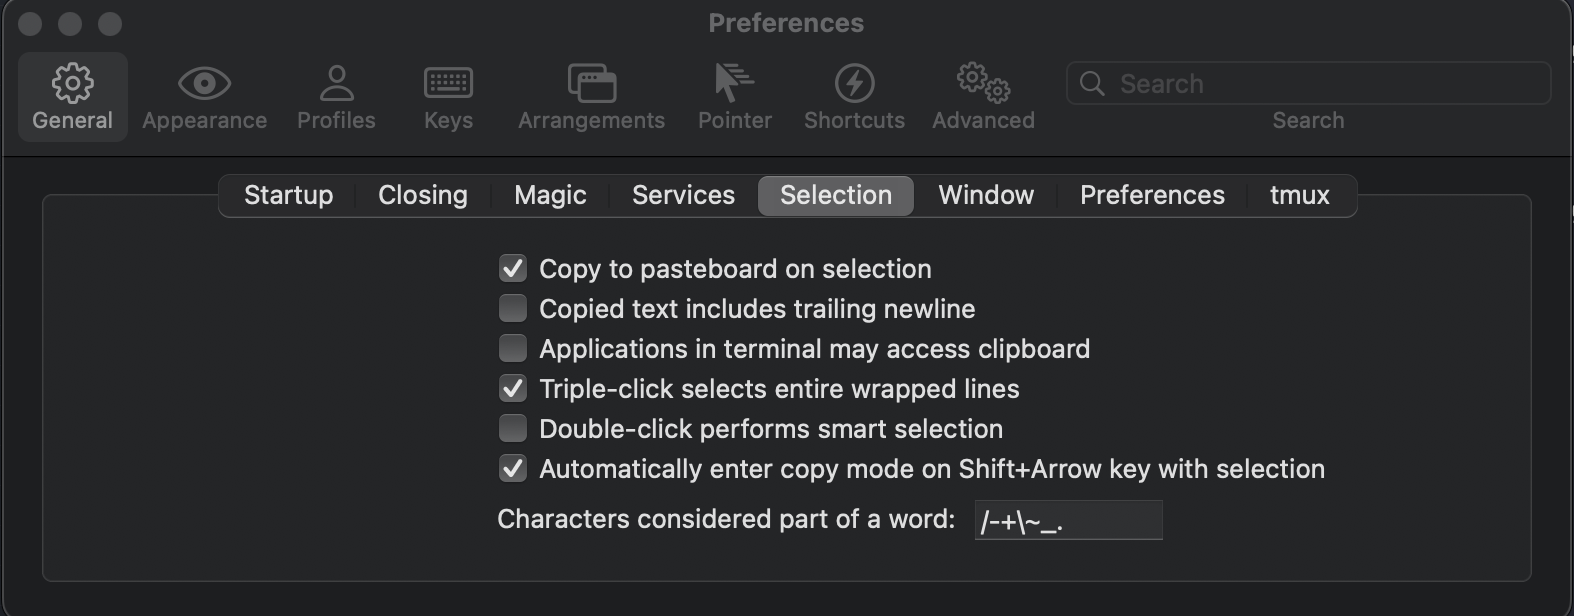Select the Startup tab
Image resolution: width=1574 pixels, height=616 pixels.
coord(288,195)
